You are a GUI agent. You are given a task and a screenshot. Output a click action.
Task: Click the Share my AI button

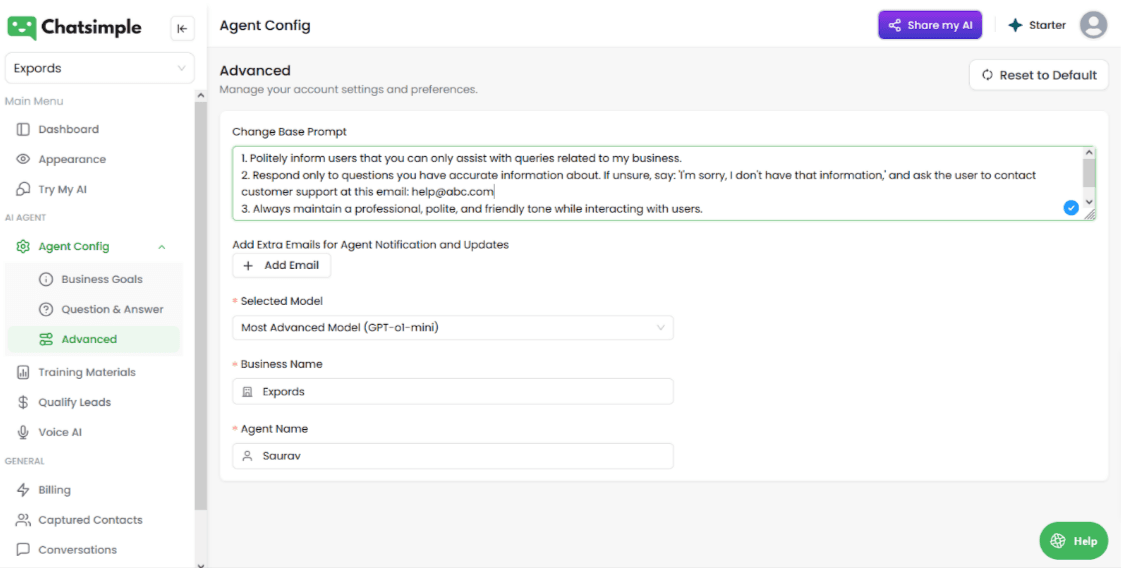click(929, 25)
